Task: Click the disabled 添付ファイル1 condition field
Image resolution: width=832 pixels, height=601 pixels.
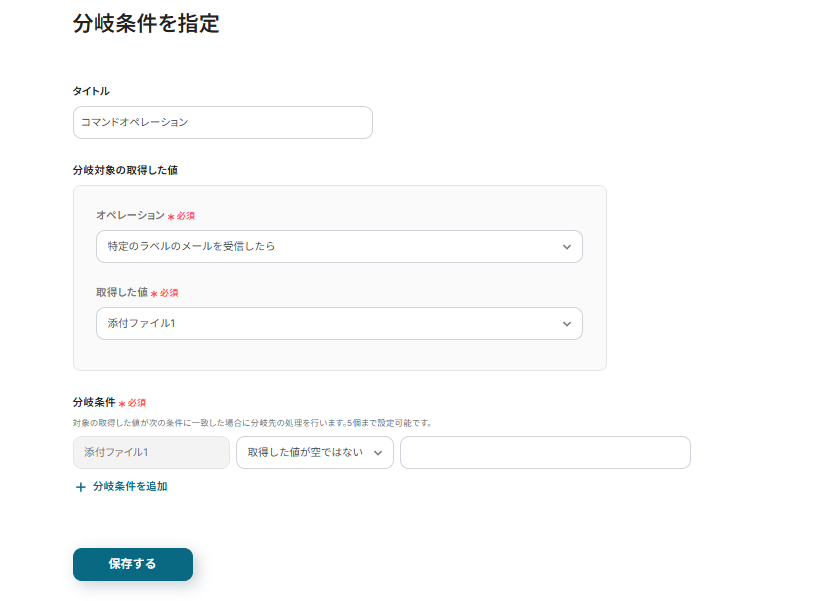Action: pos(151,452)
